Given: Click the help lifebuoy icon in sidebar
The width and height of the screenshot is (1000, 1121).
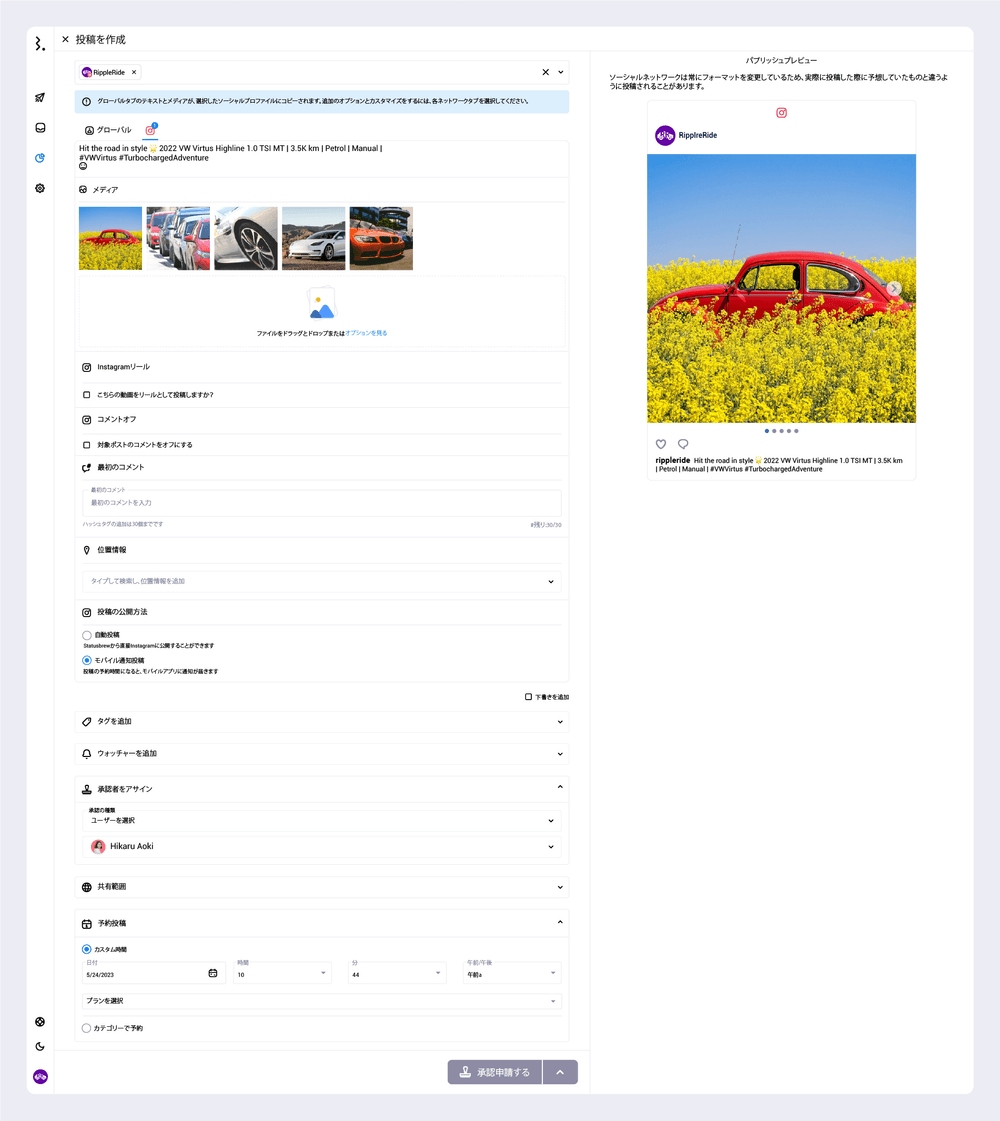Looking at the screenshot, I should click(40, 1022).
